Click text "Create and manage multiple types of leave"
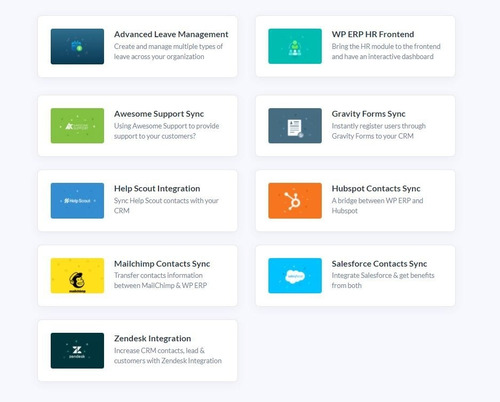Viewport: 500px width, 402px height. pyautogui.click(x=168, y=51)
